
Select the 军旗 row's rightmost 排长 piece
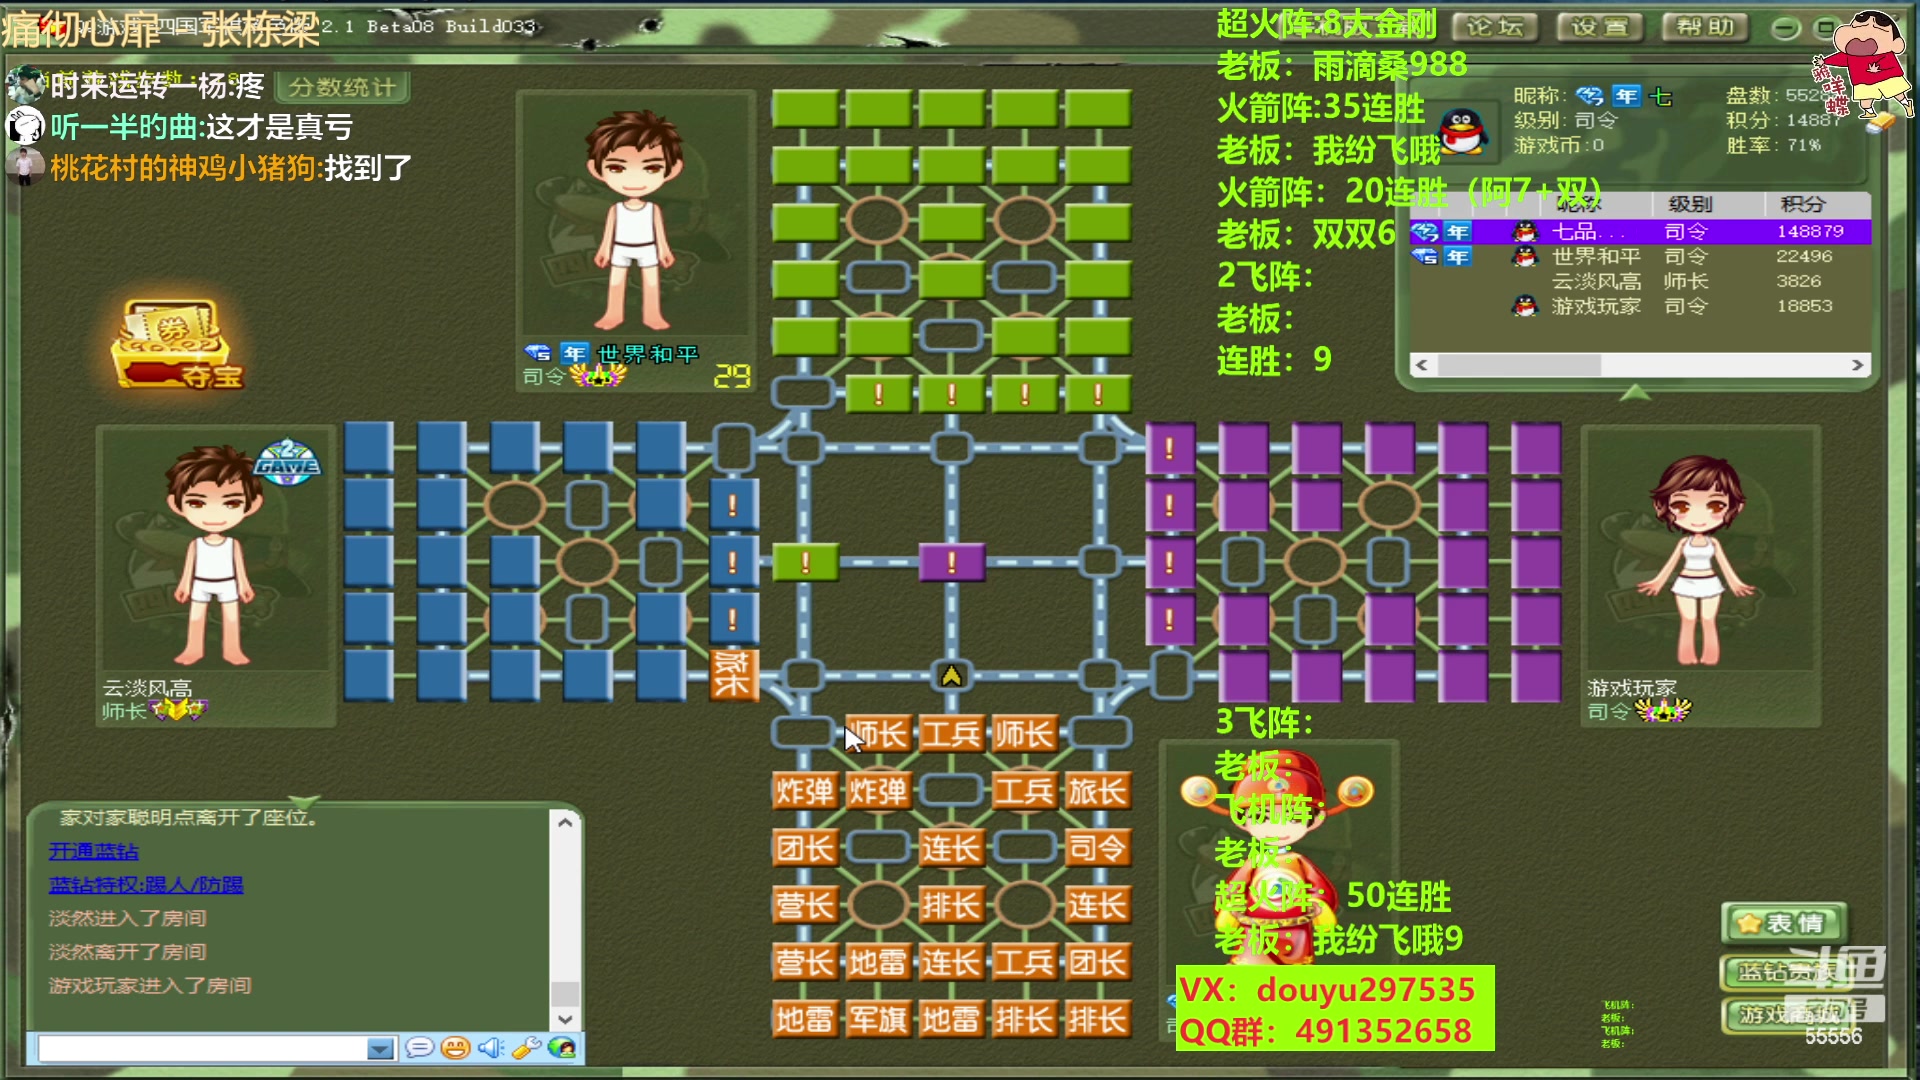click(x=1097, y=1019)
